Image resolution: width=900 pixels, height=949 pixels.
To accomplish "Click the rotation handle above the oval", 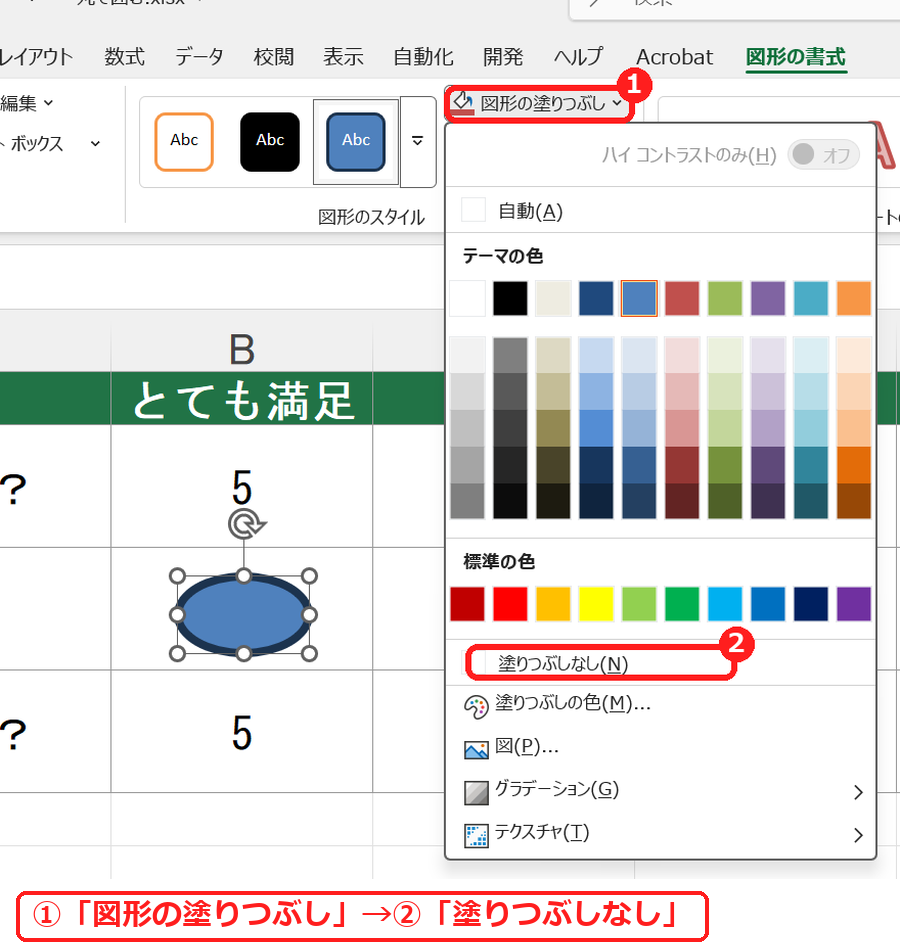I will (x=246, y=524).
